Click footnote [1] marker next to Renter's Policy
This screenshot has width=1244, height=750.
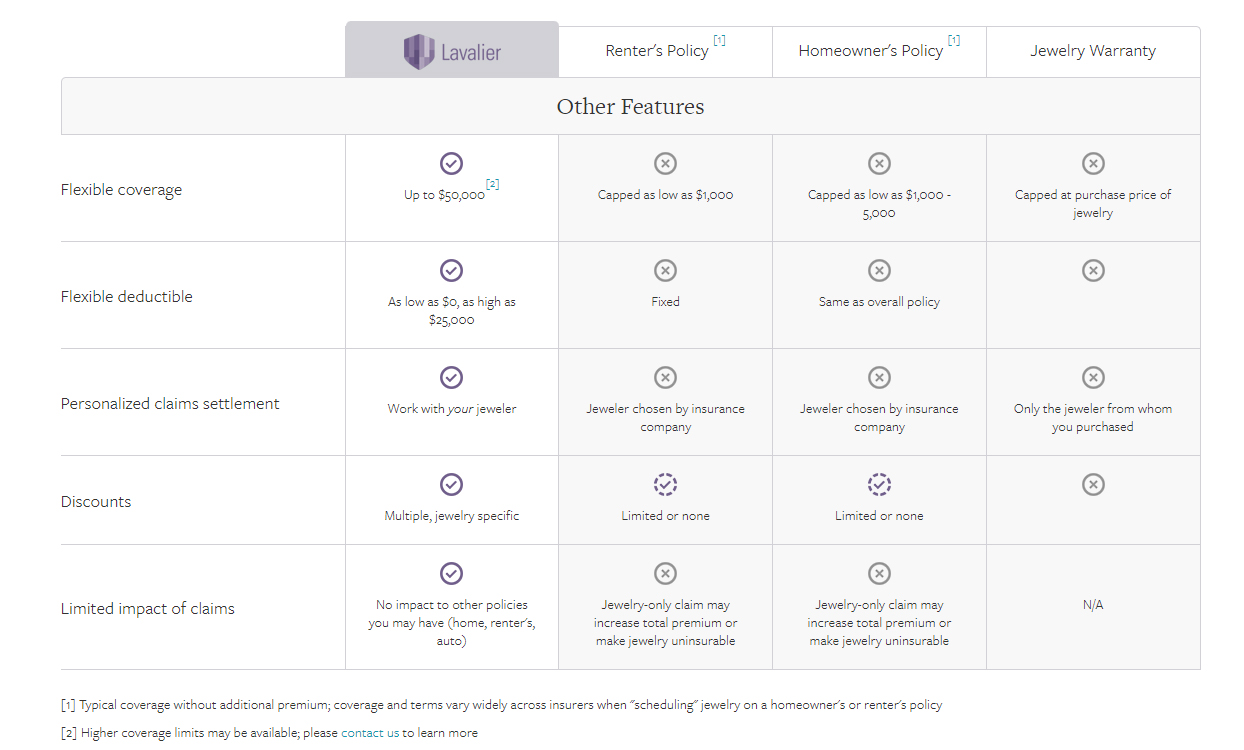[719, 40]
